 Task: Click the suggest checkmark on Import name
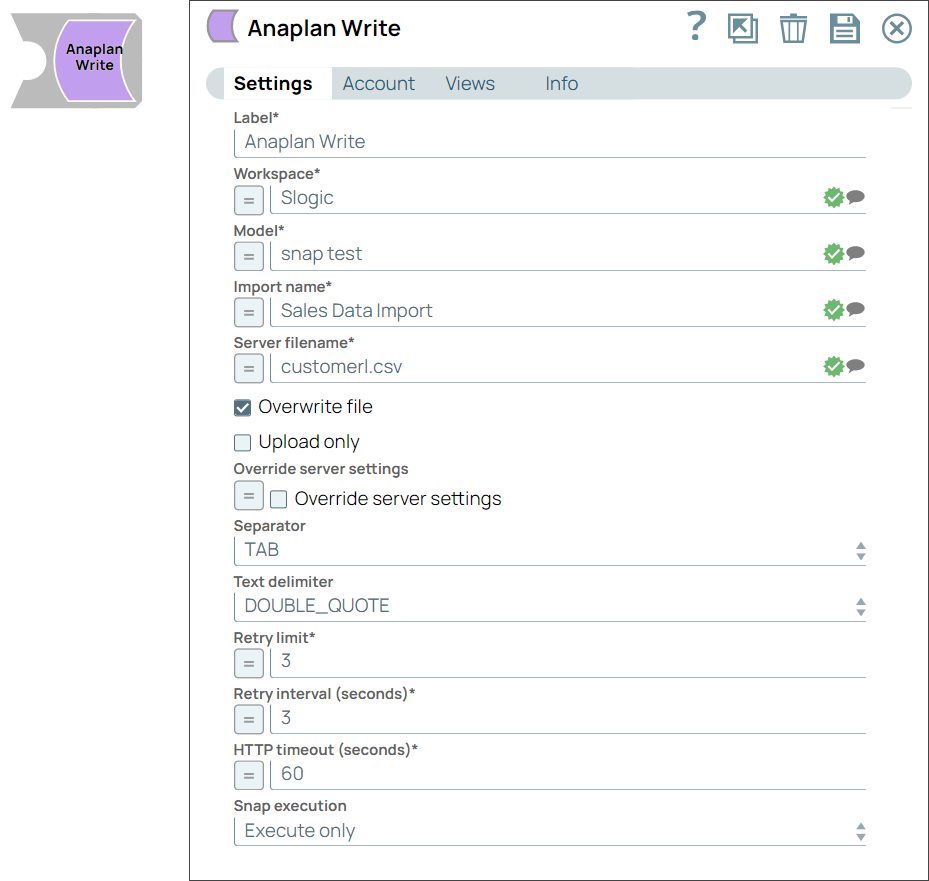pos(833,309)
